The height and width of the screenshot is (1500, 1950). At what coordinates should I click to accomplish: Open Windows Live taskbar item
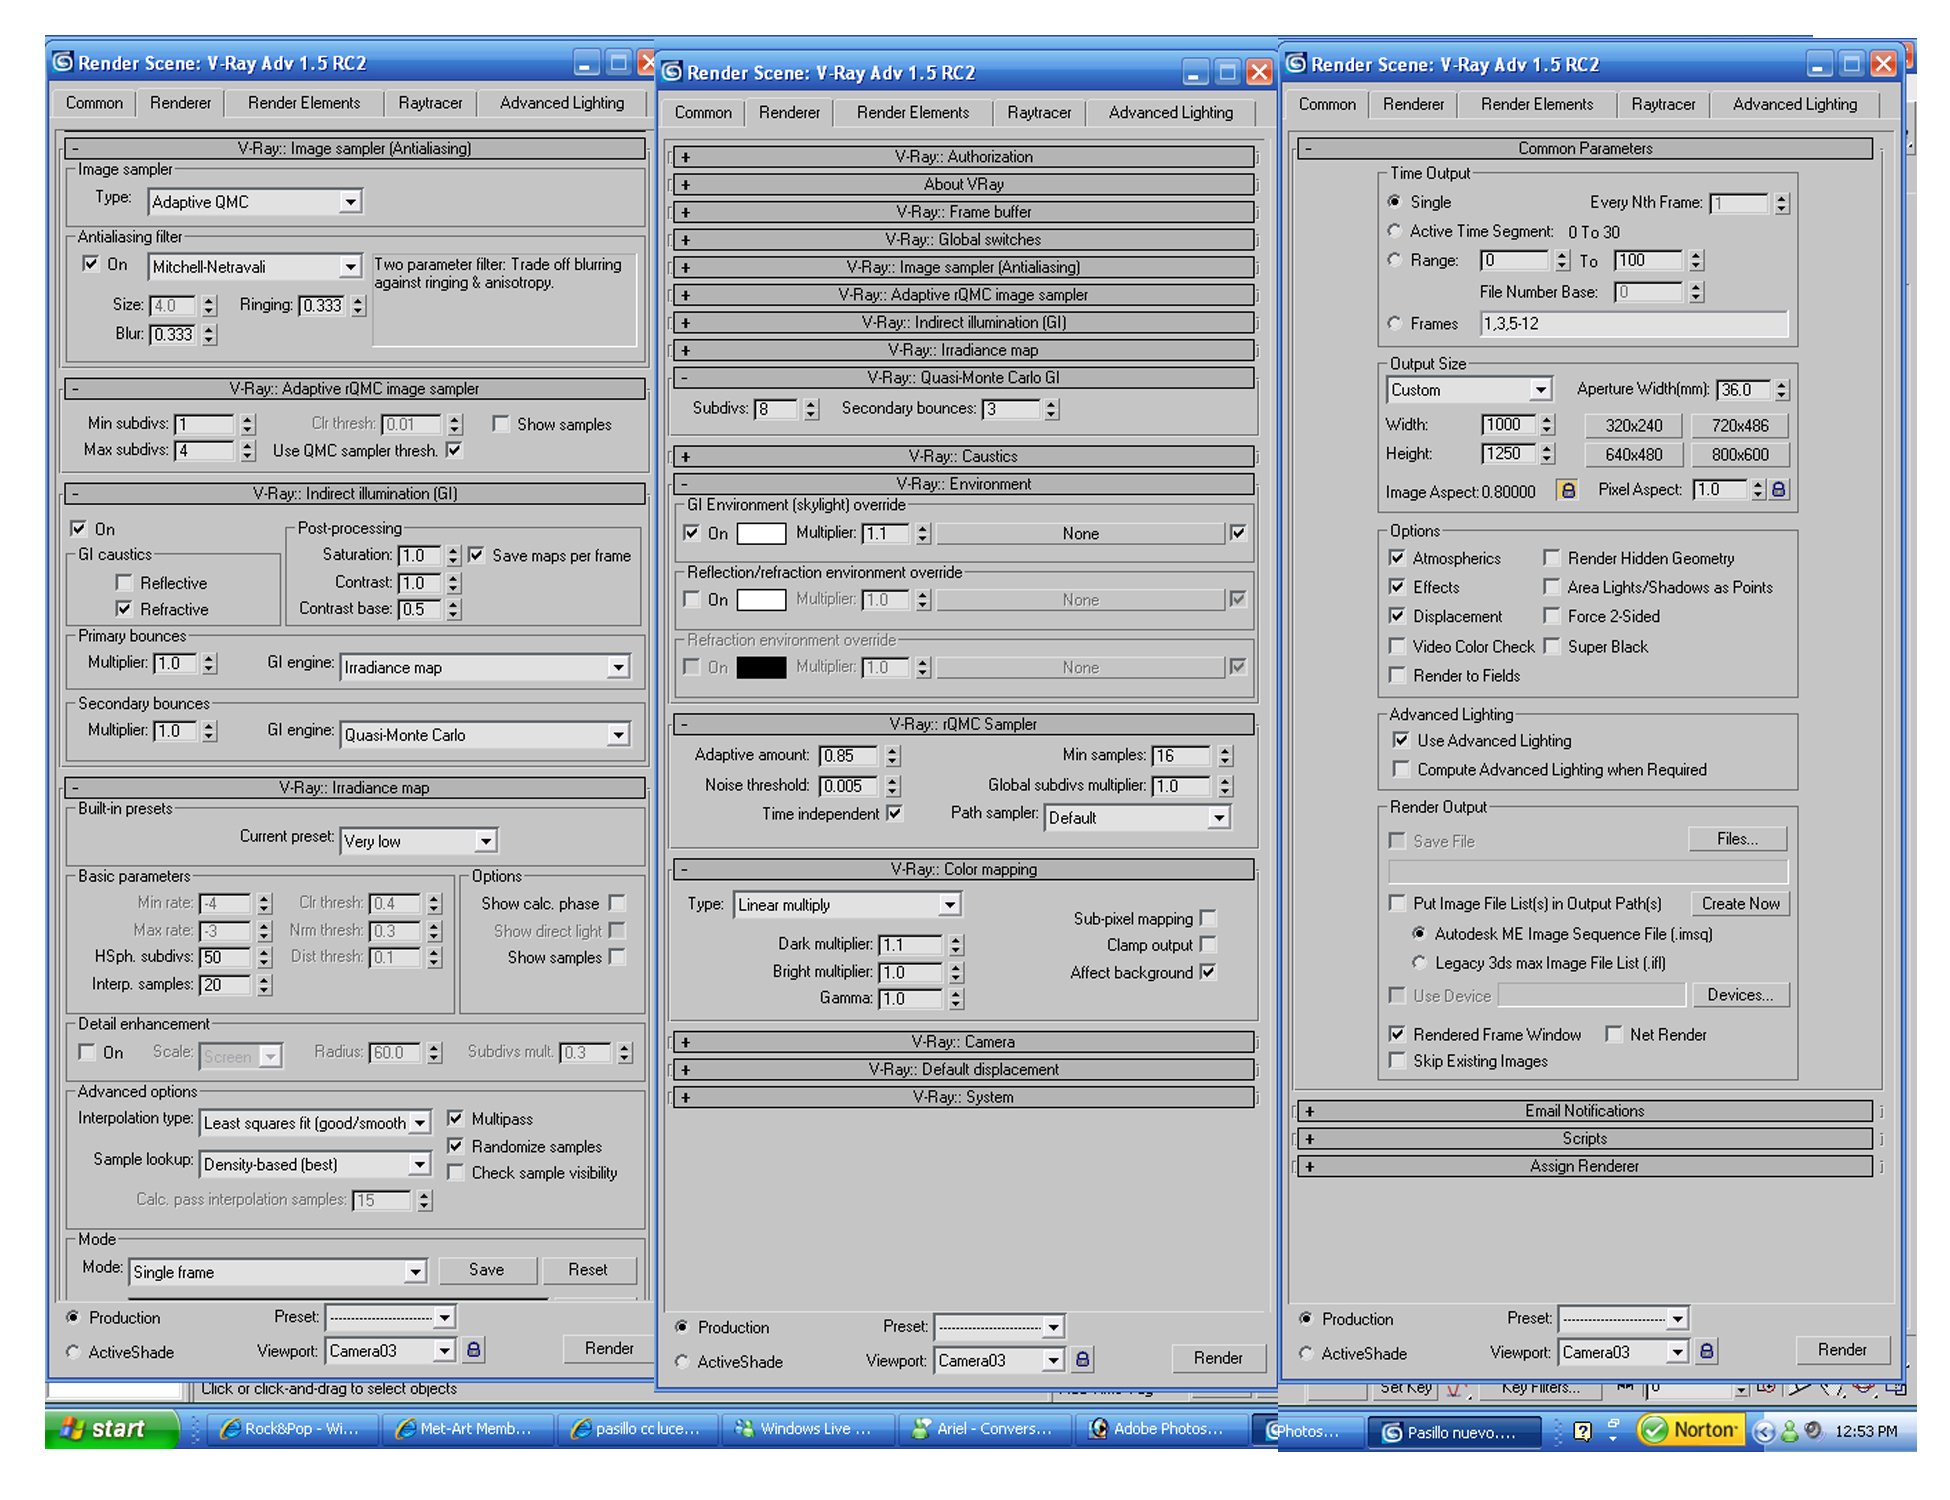(804, 1429)
